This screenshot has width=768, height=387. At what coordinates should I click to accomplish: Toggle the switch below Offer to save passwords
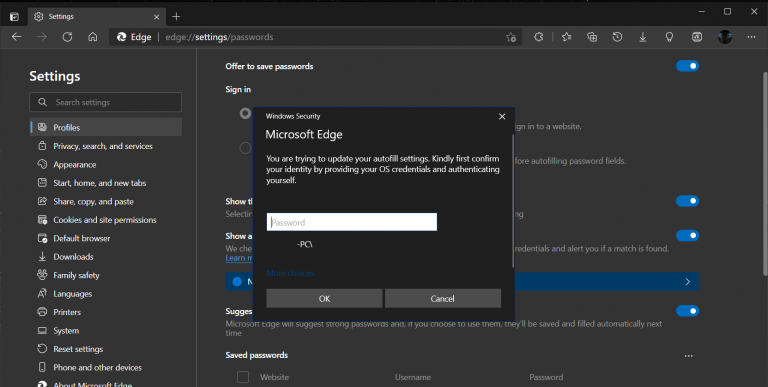pos(687,201)
